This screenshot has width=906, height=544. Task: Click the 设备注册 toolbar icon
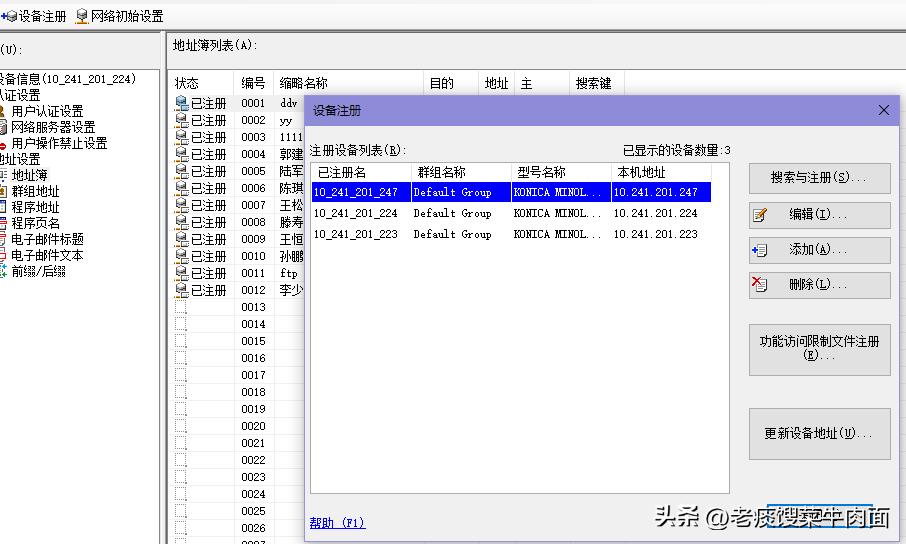click(35, 16)
